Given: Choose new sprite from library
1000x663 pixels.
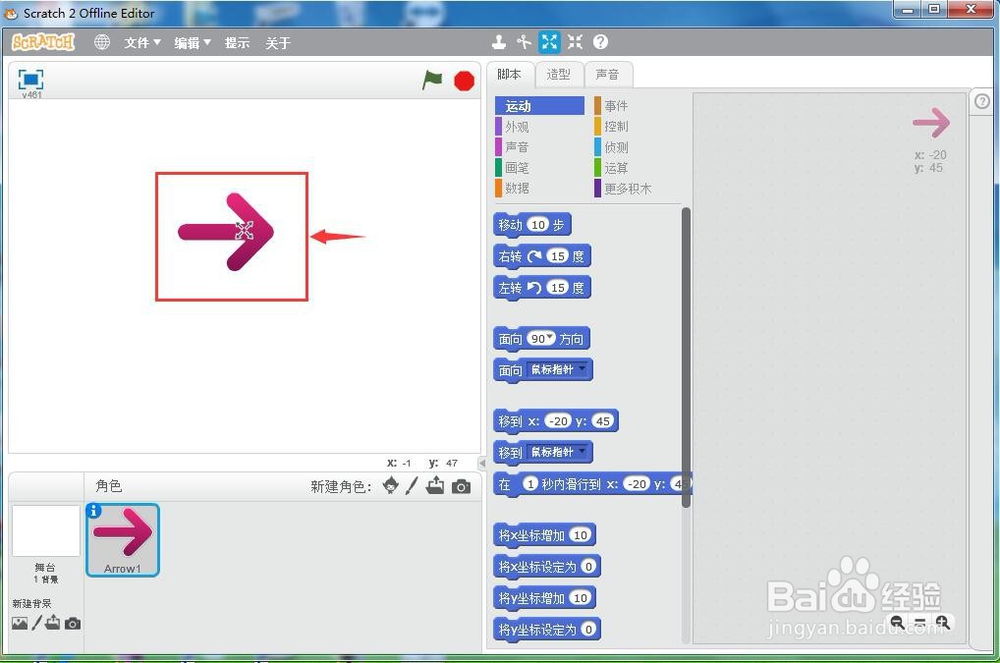Looking at the screenshot, I should [390, 486].
